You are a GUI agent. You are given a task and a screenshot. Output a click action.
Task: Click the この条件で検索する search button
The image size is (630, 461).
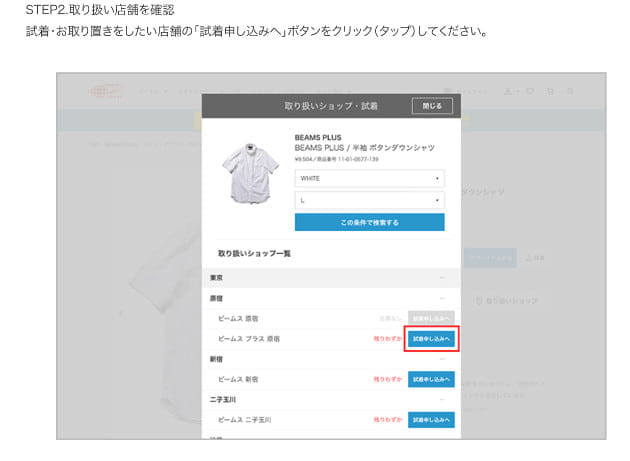tap(369, 222)
